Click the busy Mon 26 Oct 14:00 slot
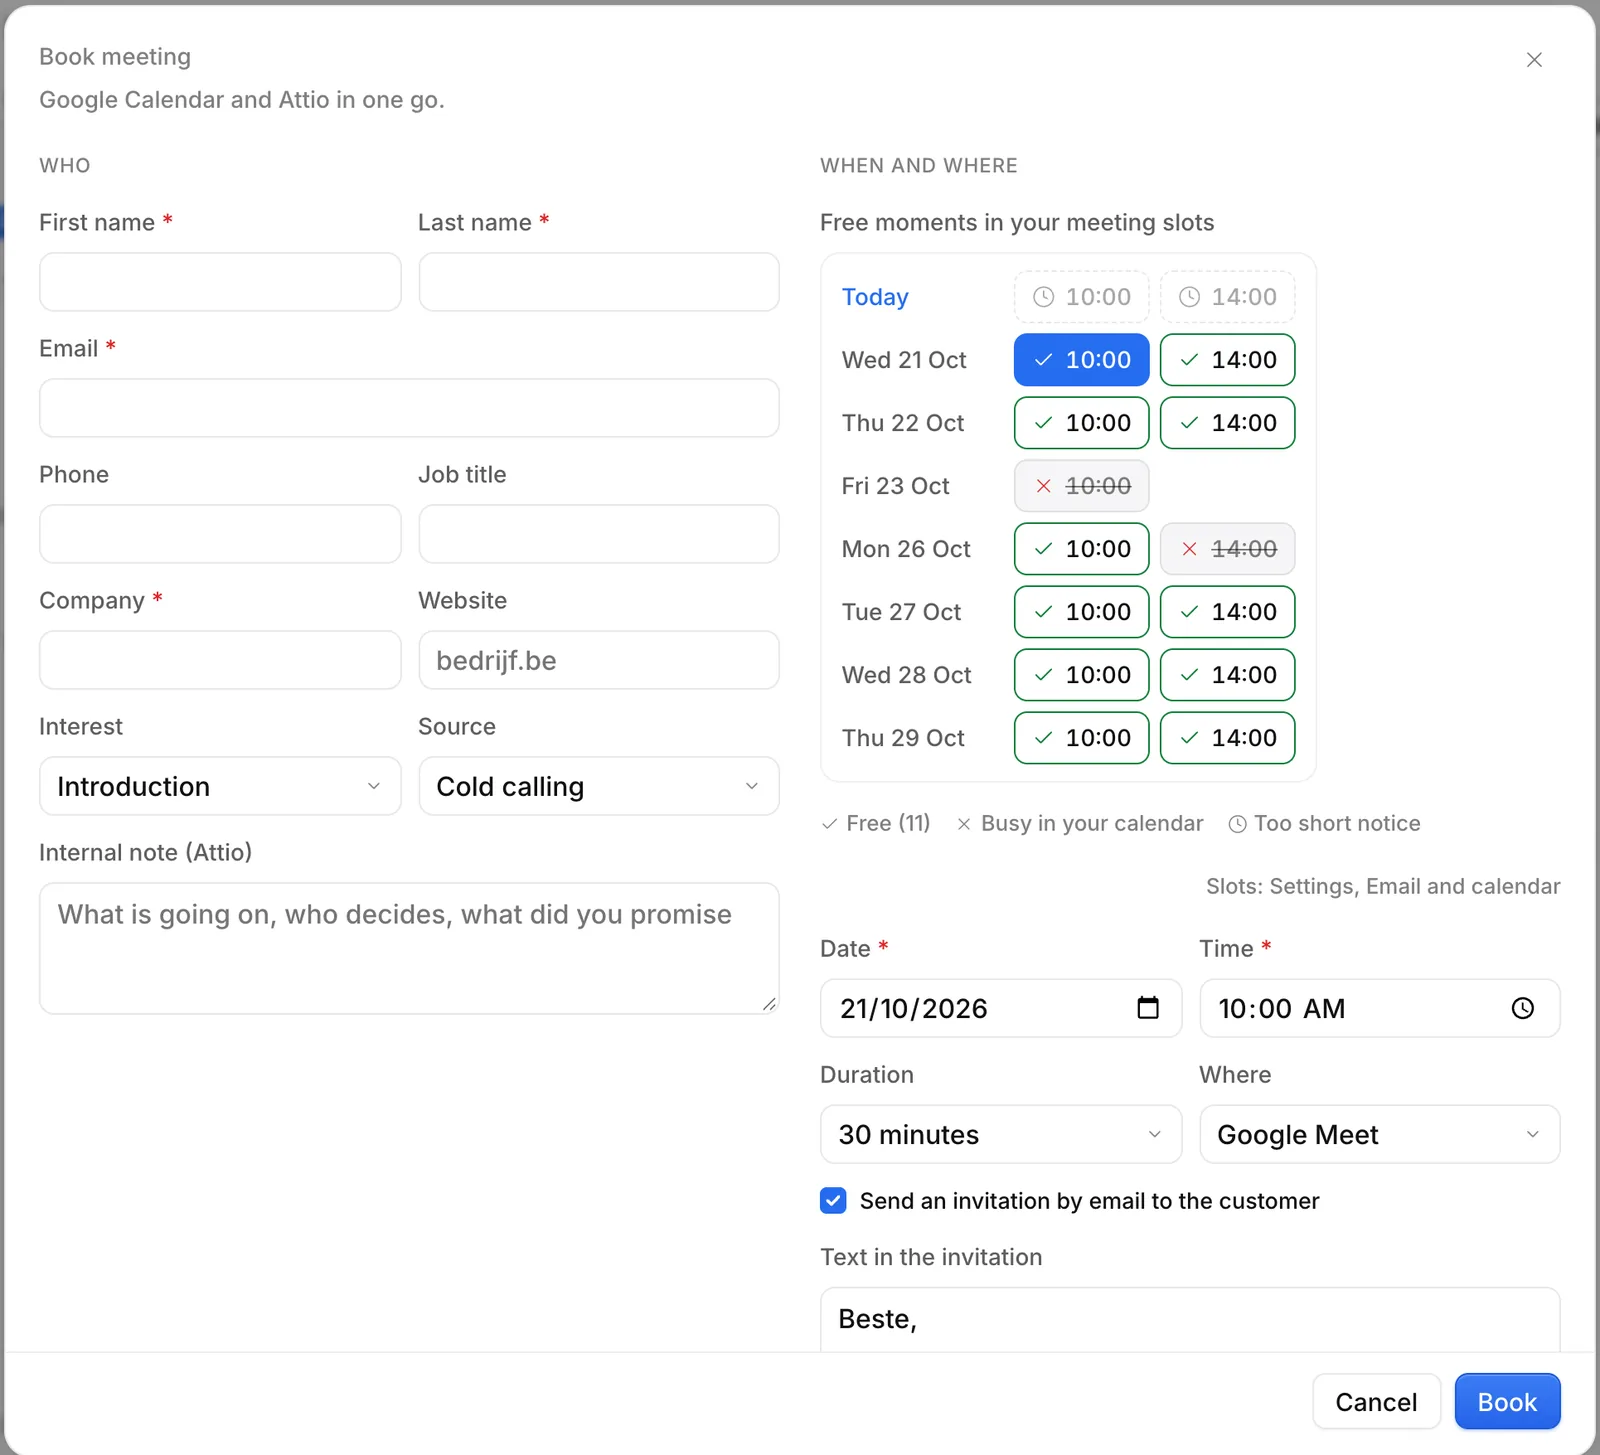This screenshot has height=1455, width=1600. click(1228, 549)
